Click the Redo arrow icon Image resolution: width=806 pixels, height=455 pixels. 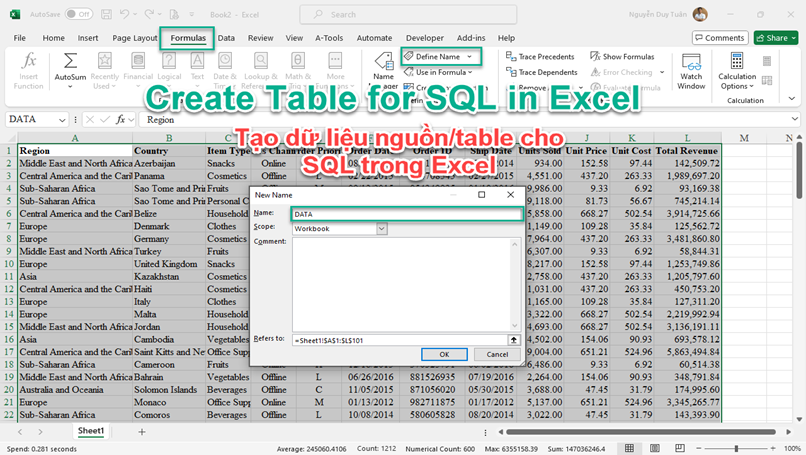(x=149, y=14)
